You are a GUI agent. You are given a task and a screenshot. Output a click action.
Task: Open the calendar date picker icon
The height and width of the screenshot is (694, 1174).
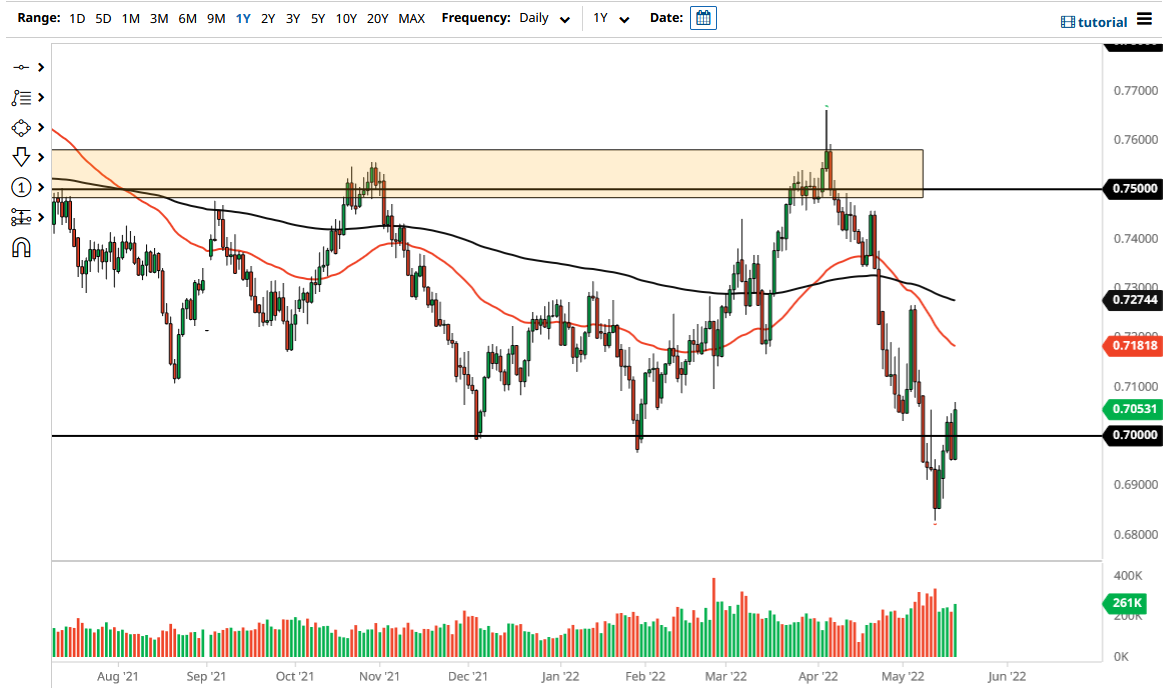[x=703, y=17]
